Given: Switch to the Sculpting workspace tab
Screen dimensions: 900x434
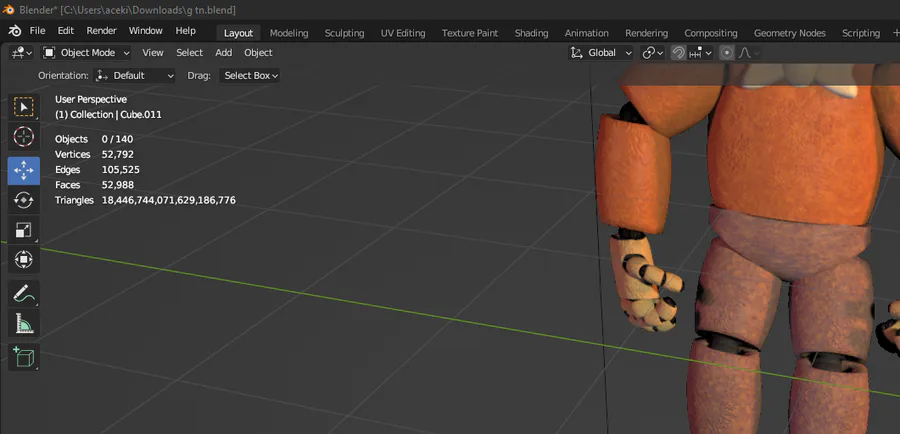Looking at the screenshot, I should tap(344, 33).
